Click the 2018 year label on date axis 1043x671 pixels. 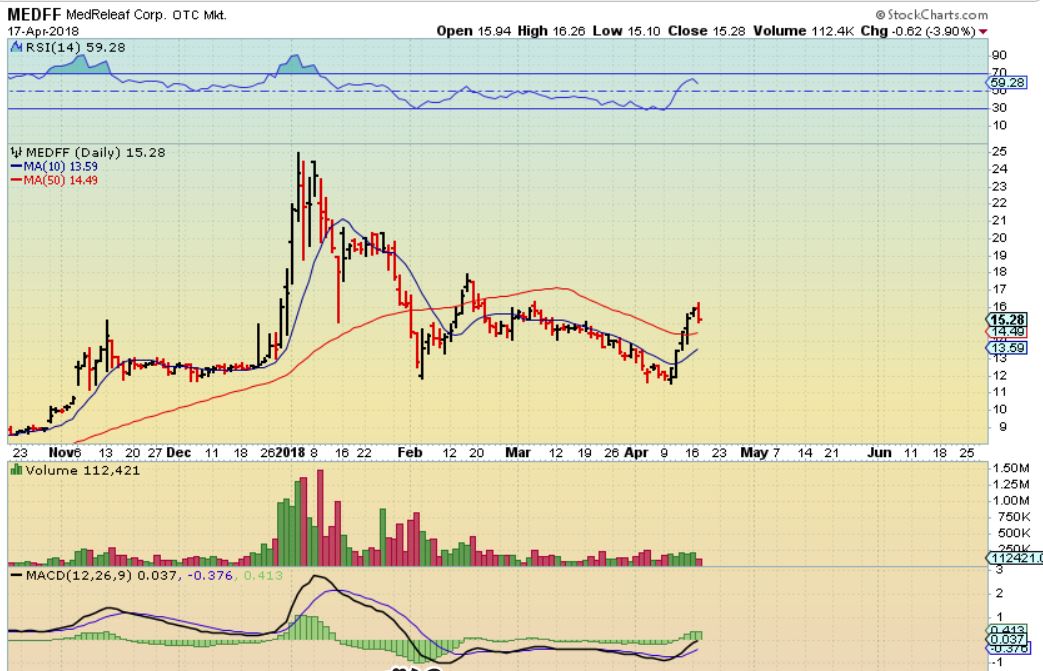[290, 452]
